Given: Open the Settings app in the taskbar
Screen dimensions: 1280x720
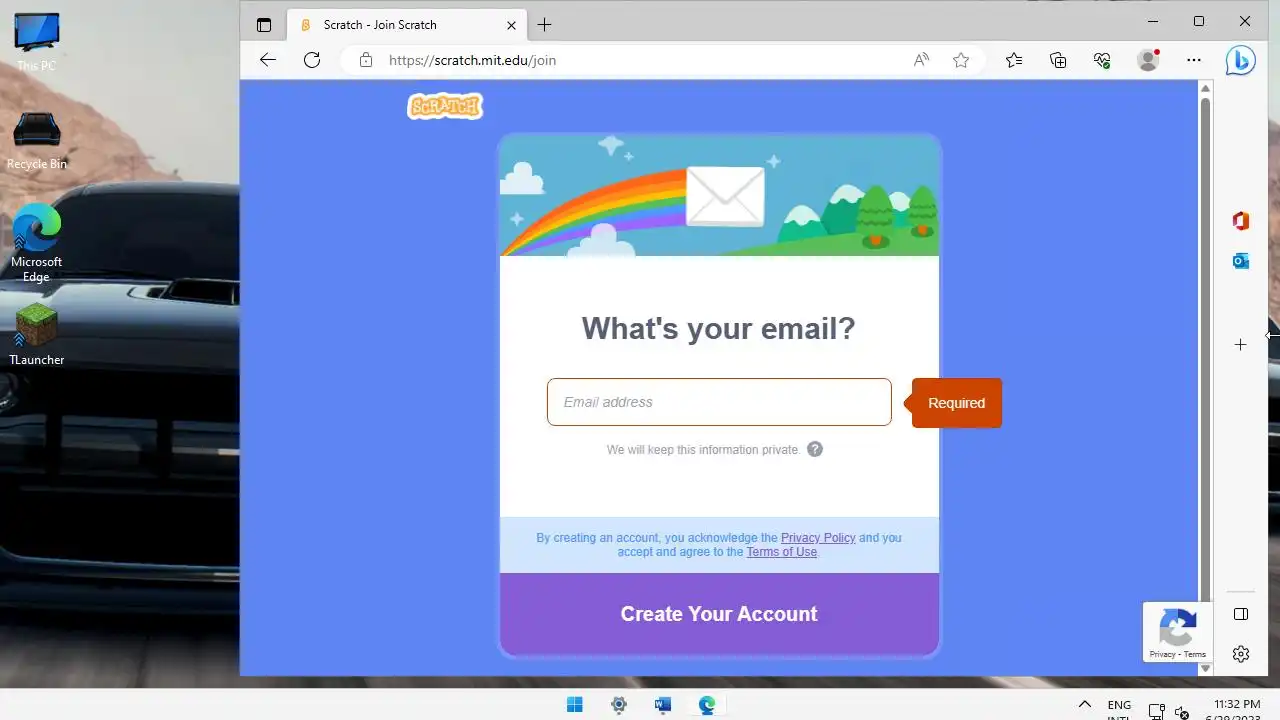Looking at the screenshot, I should click(619, 705).
